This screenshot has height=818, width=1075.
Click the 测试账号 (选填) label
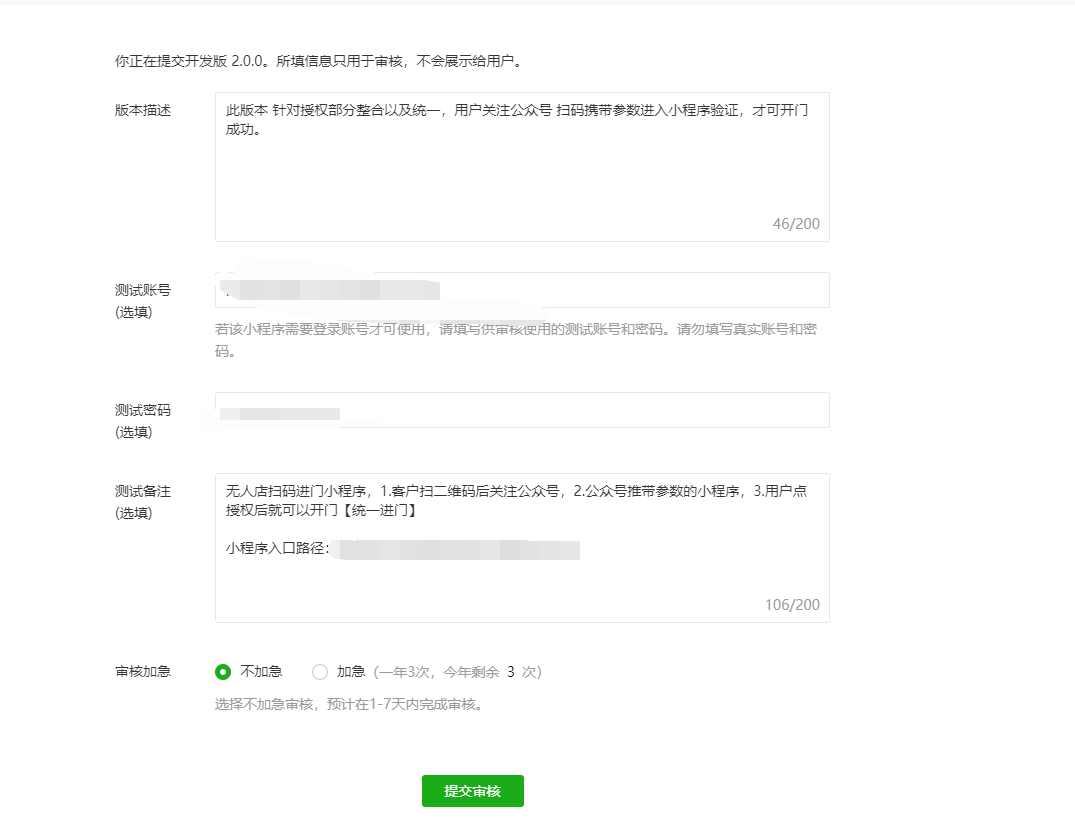(143, 301)
